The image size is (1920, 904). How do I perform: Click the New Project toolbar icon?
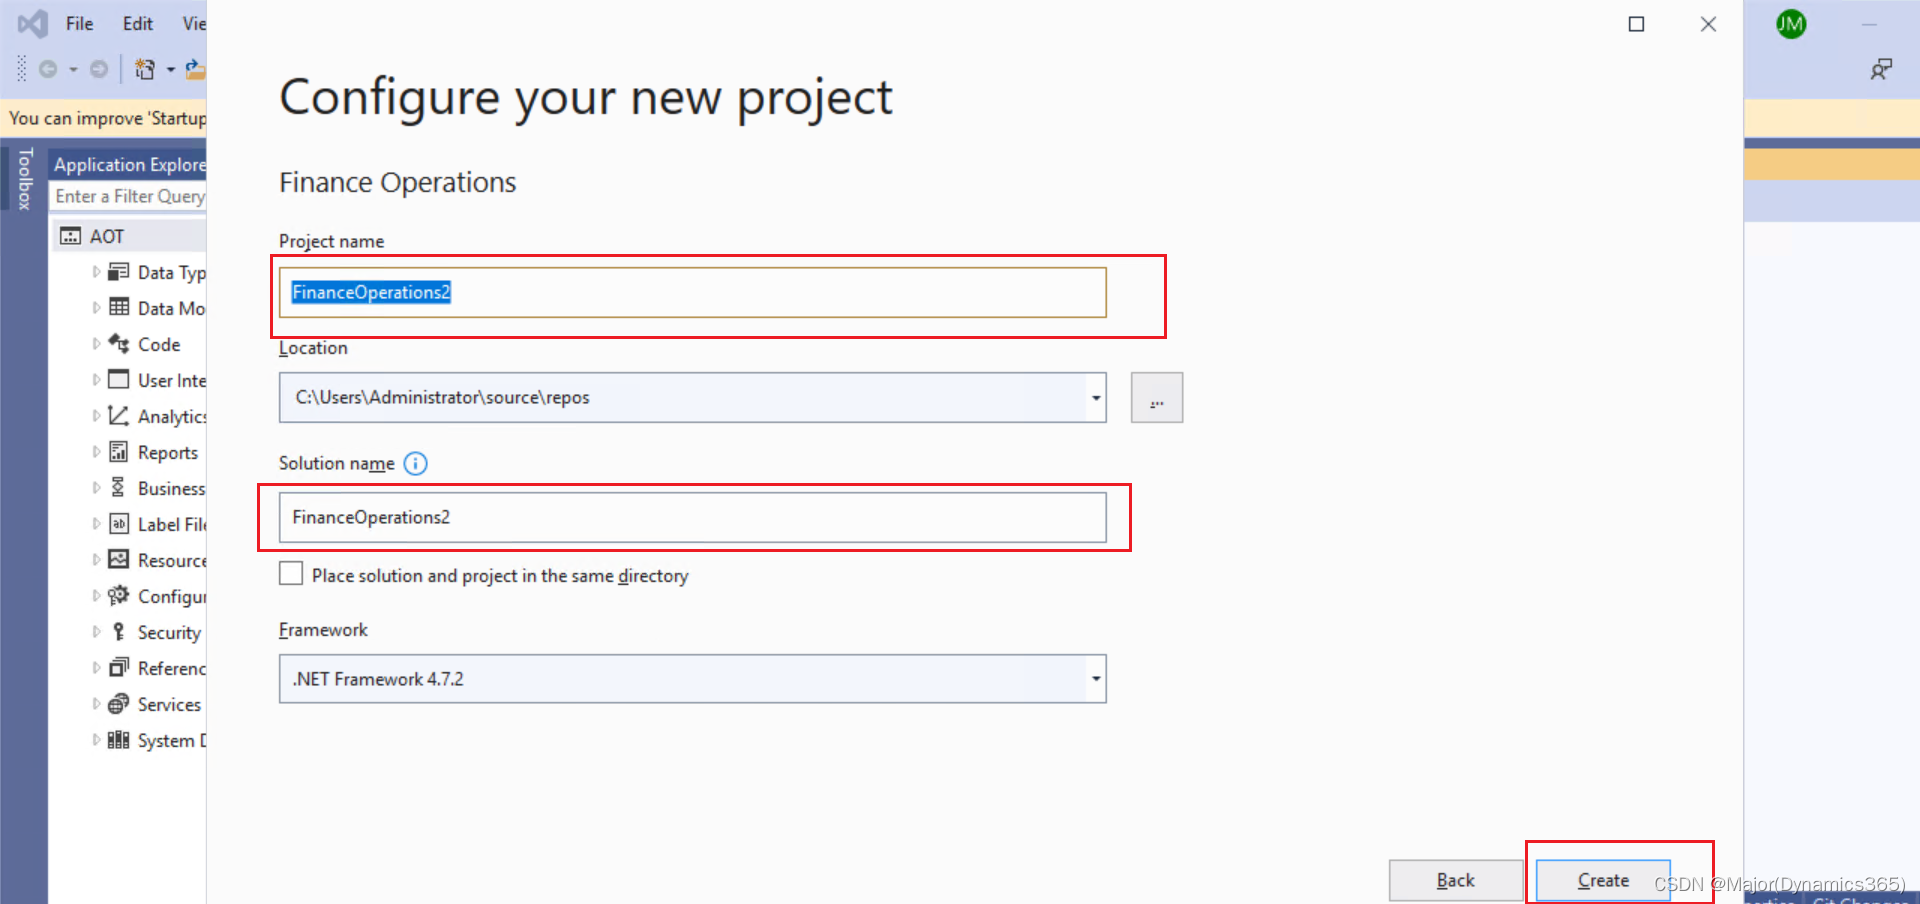click(x=145, y=69)
